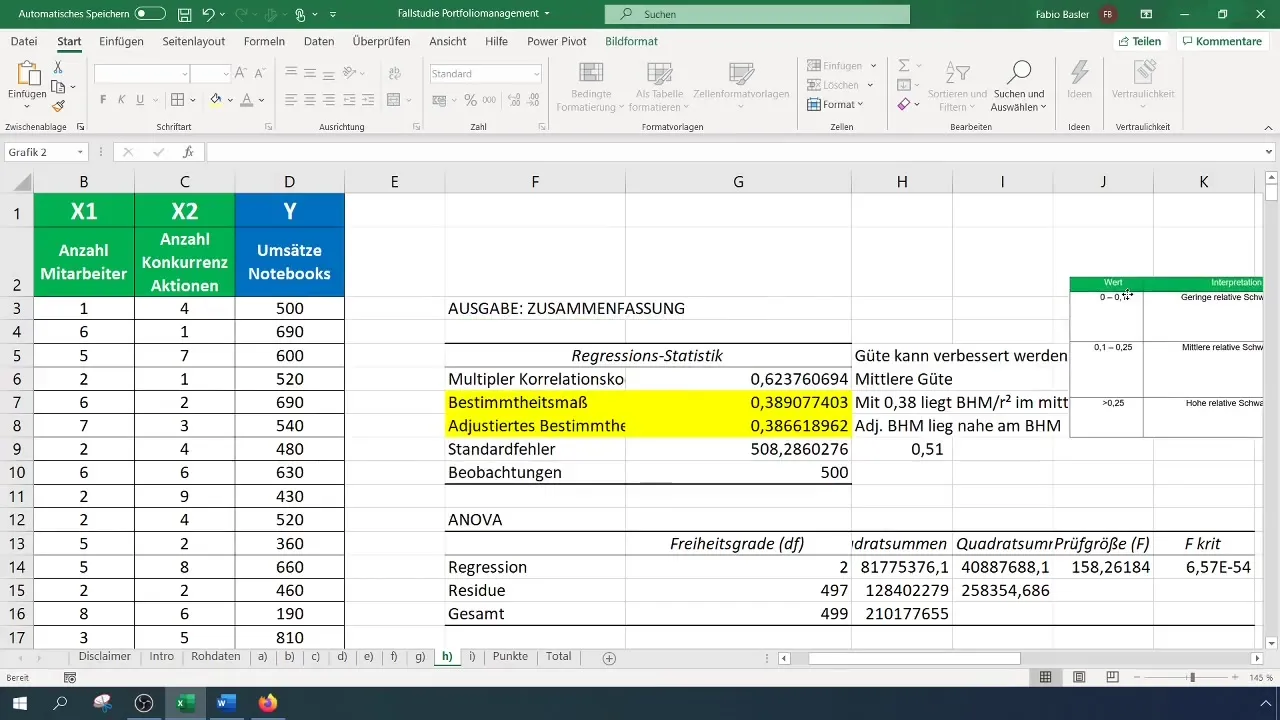The width and height of the screenshot is (1280, 720).
Task: Toggle the wrap text button
Action: click(393, 73)
